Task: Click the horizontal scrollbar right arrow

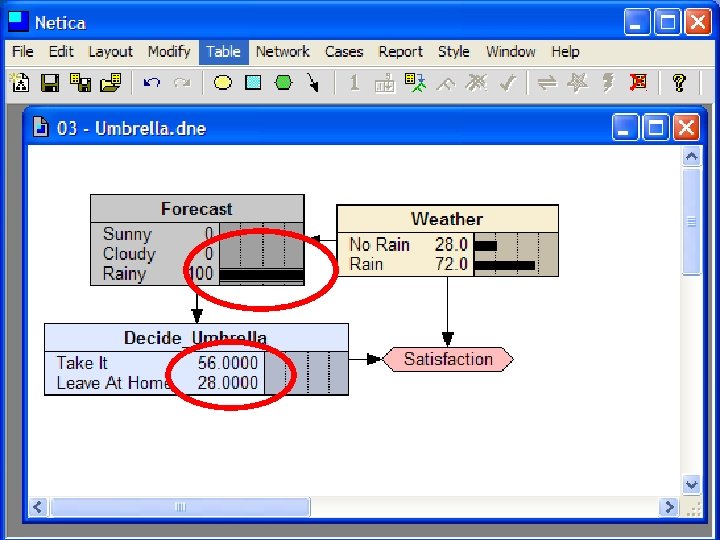Action: [x=669, y=507]
